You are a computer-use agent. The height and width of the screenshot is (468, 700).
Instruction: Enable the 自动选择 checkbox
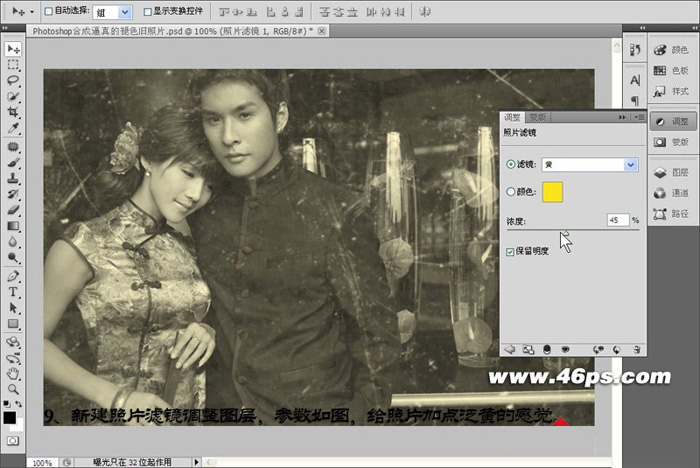click(48, 12)
